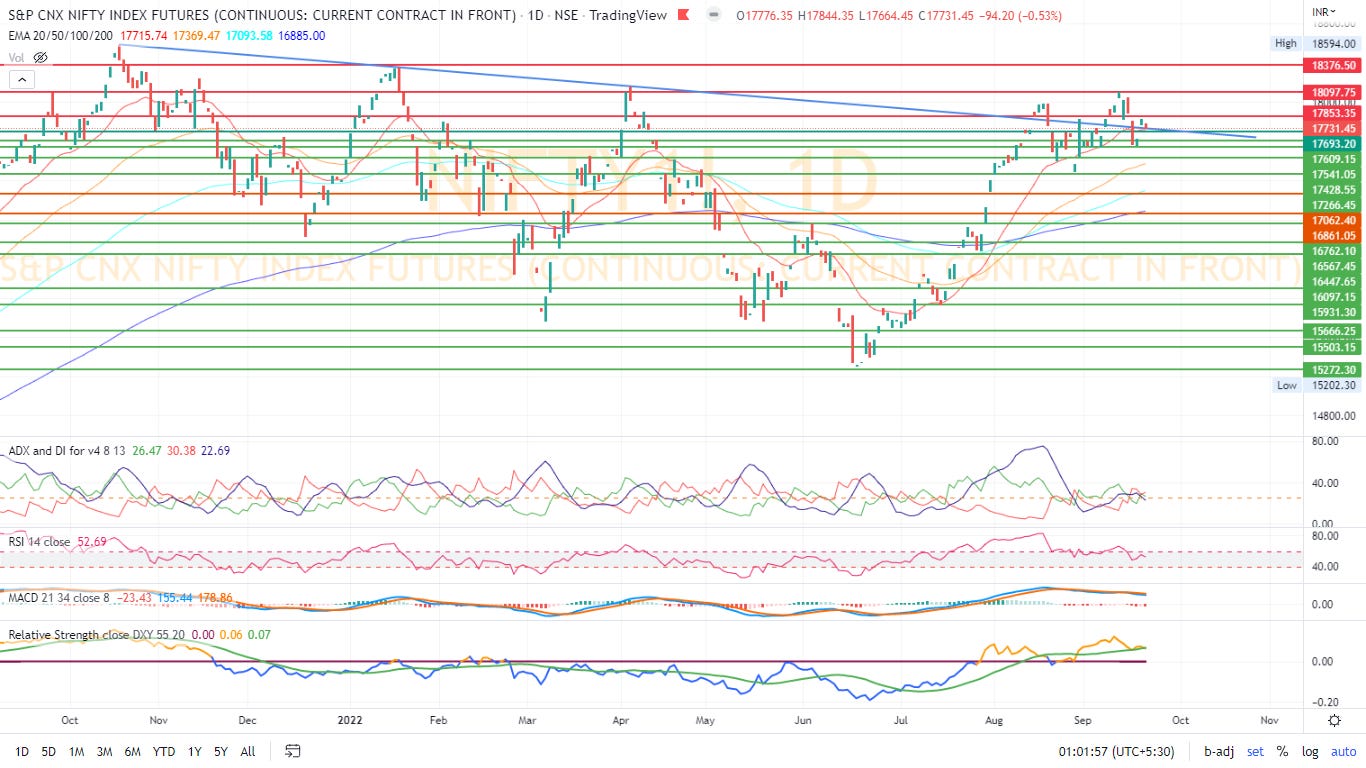Select the 6M time range

(x=132, y=751)
